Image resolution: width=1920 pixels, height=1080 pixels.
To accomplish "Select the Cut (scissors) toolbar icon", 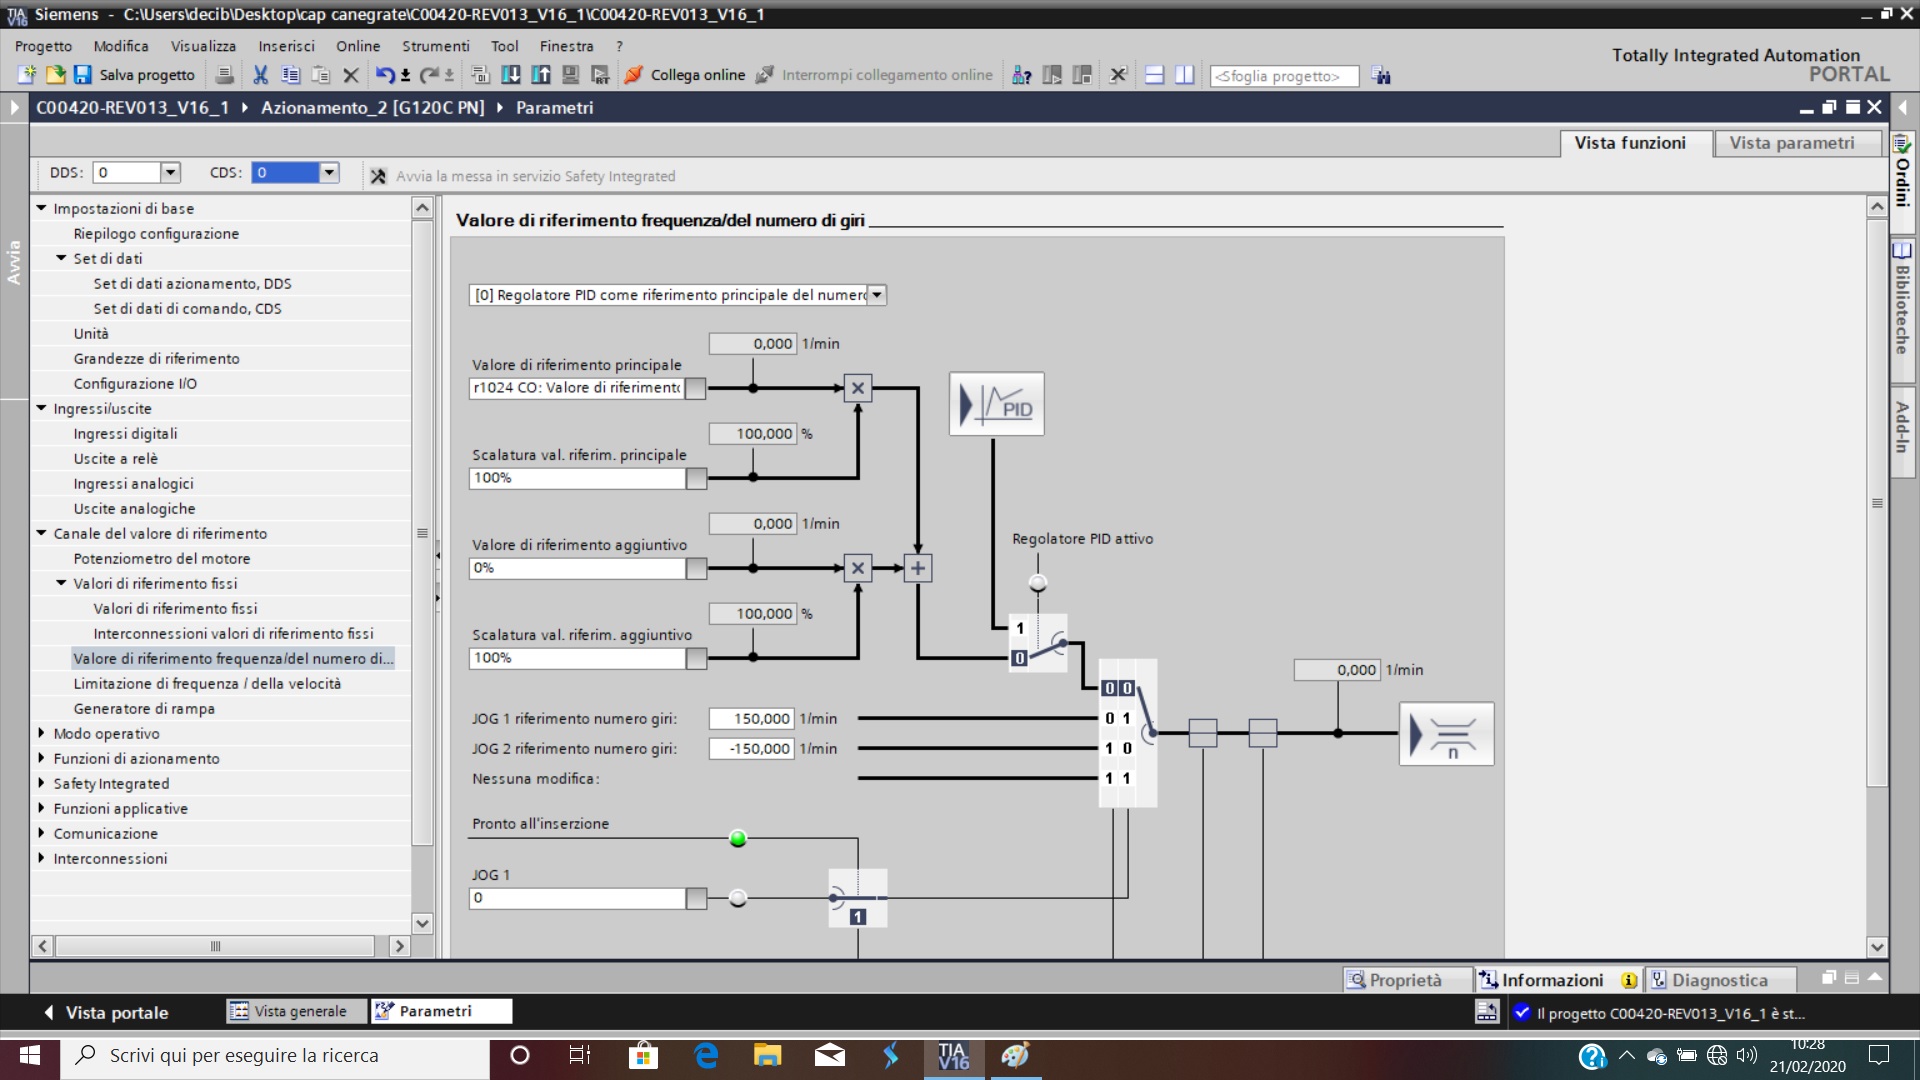I will (x=261, y=75).
